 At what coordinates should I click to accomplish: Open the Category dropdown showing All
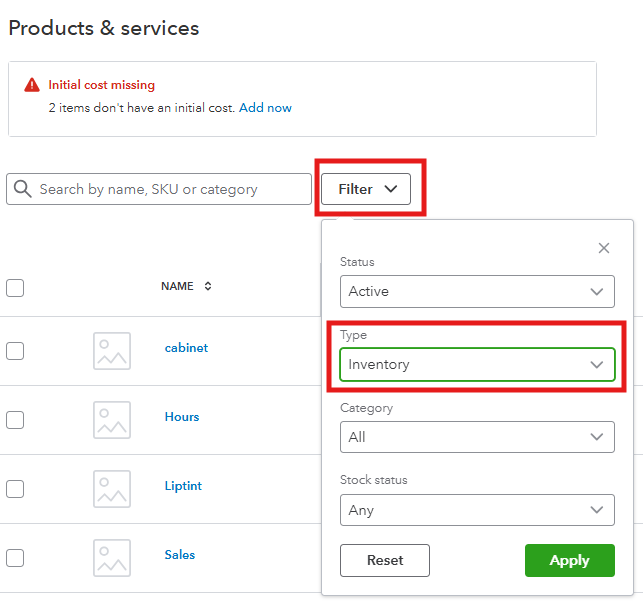(476, 437)
